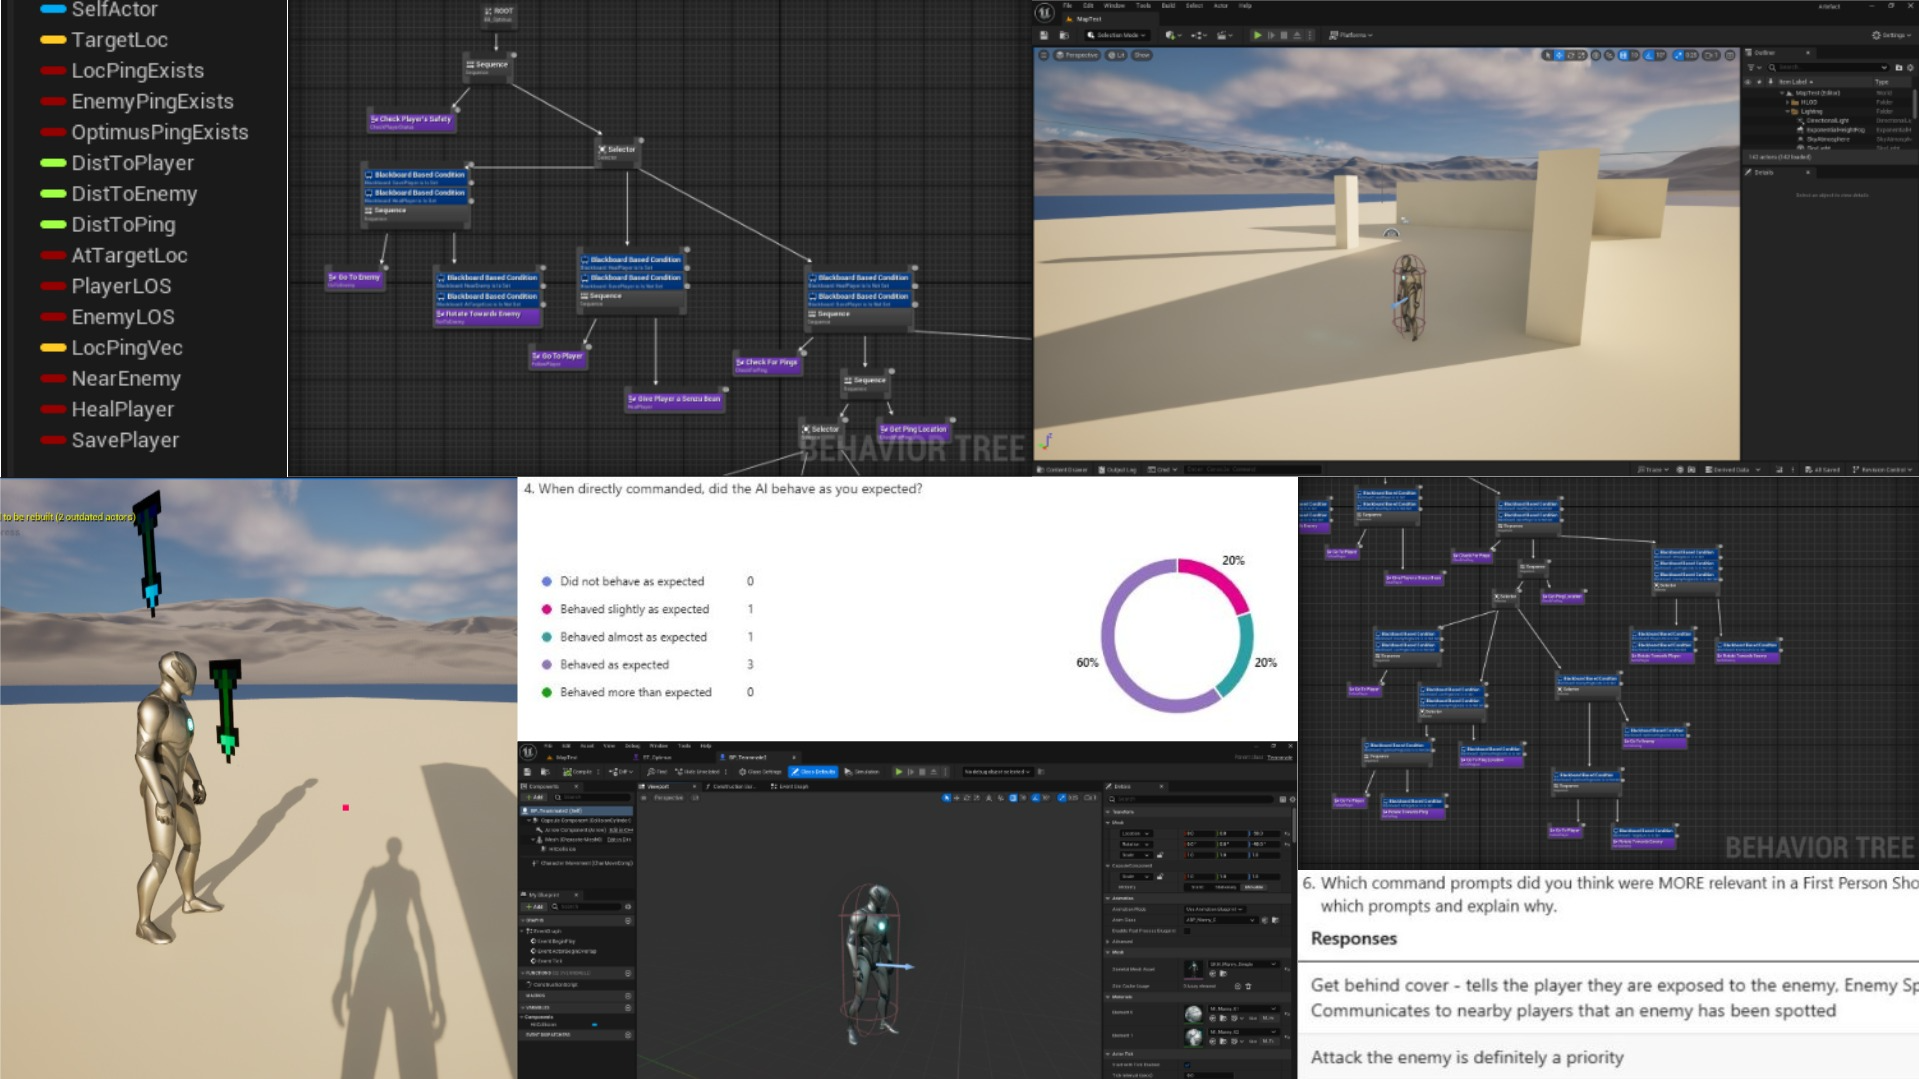Image resolution: width=1919 pixels, height=1079 pixels.
Task: Toggle the Lit view mode button
Action: 1116,55
